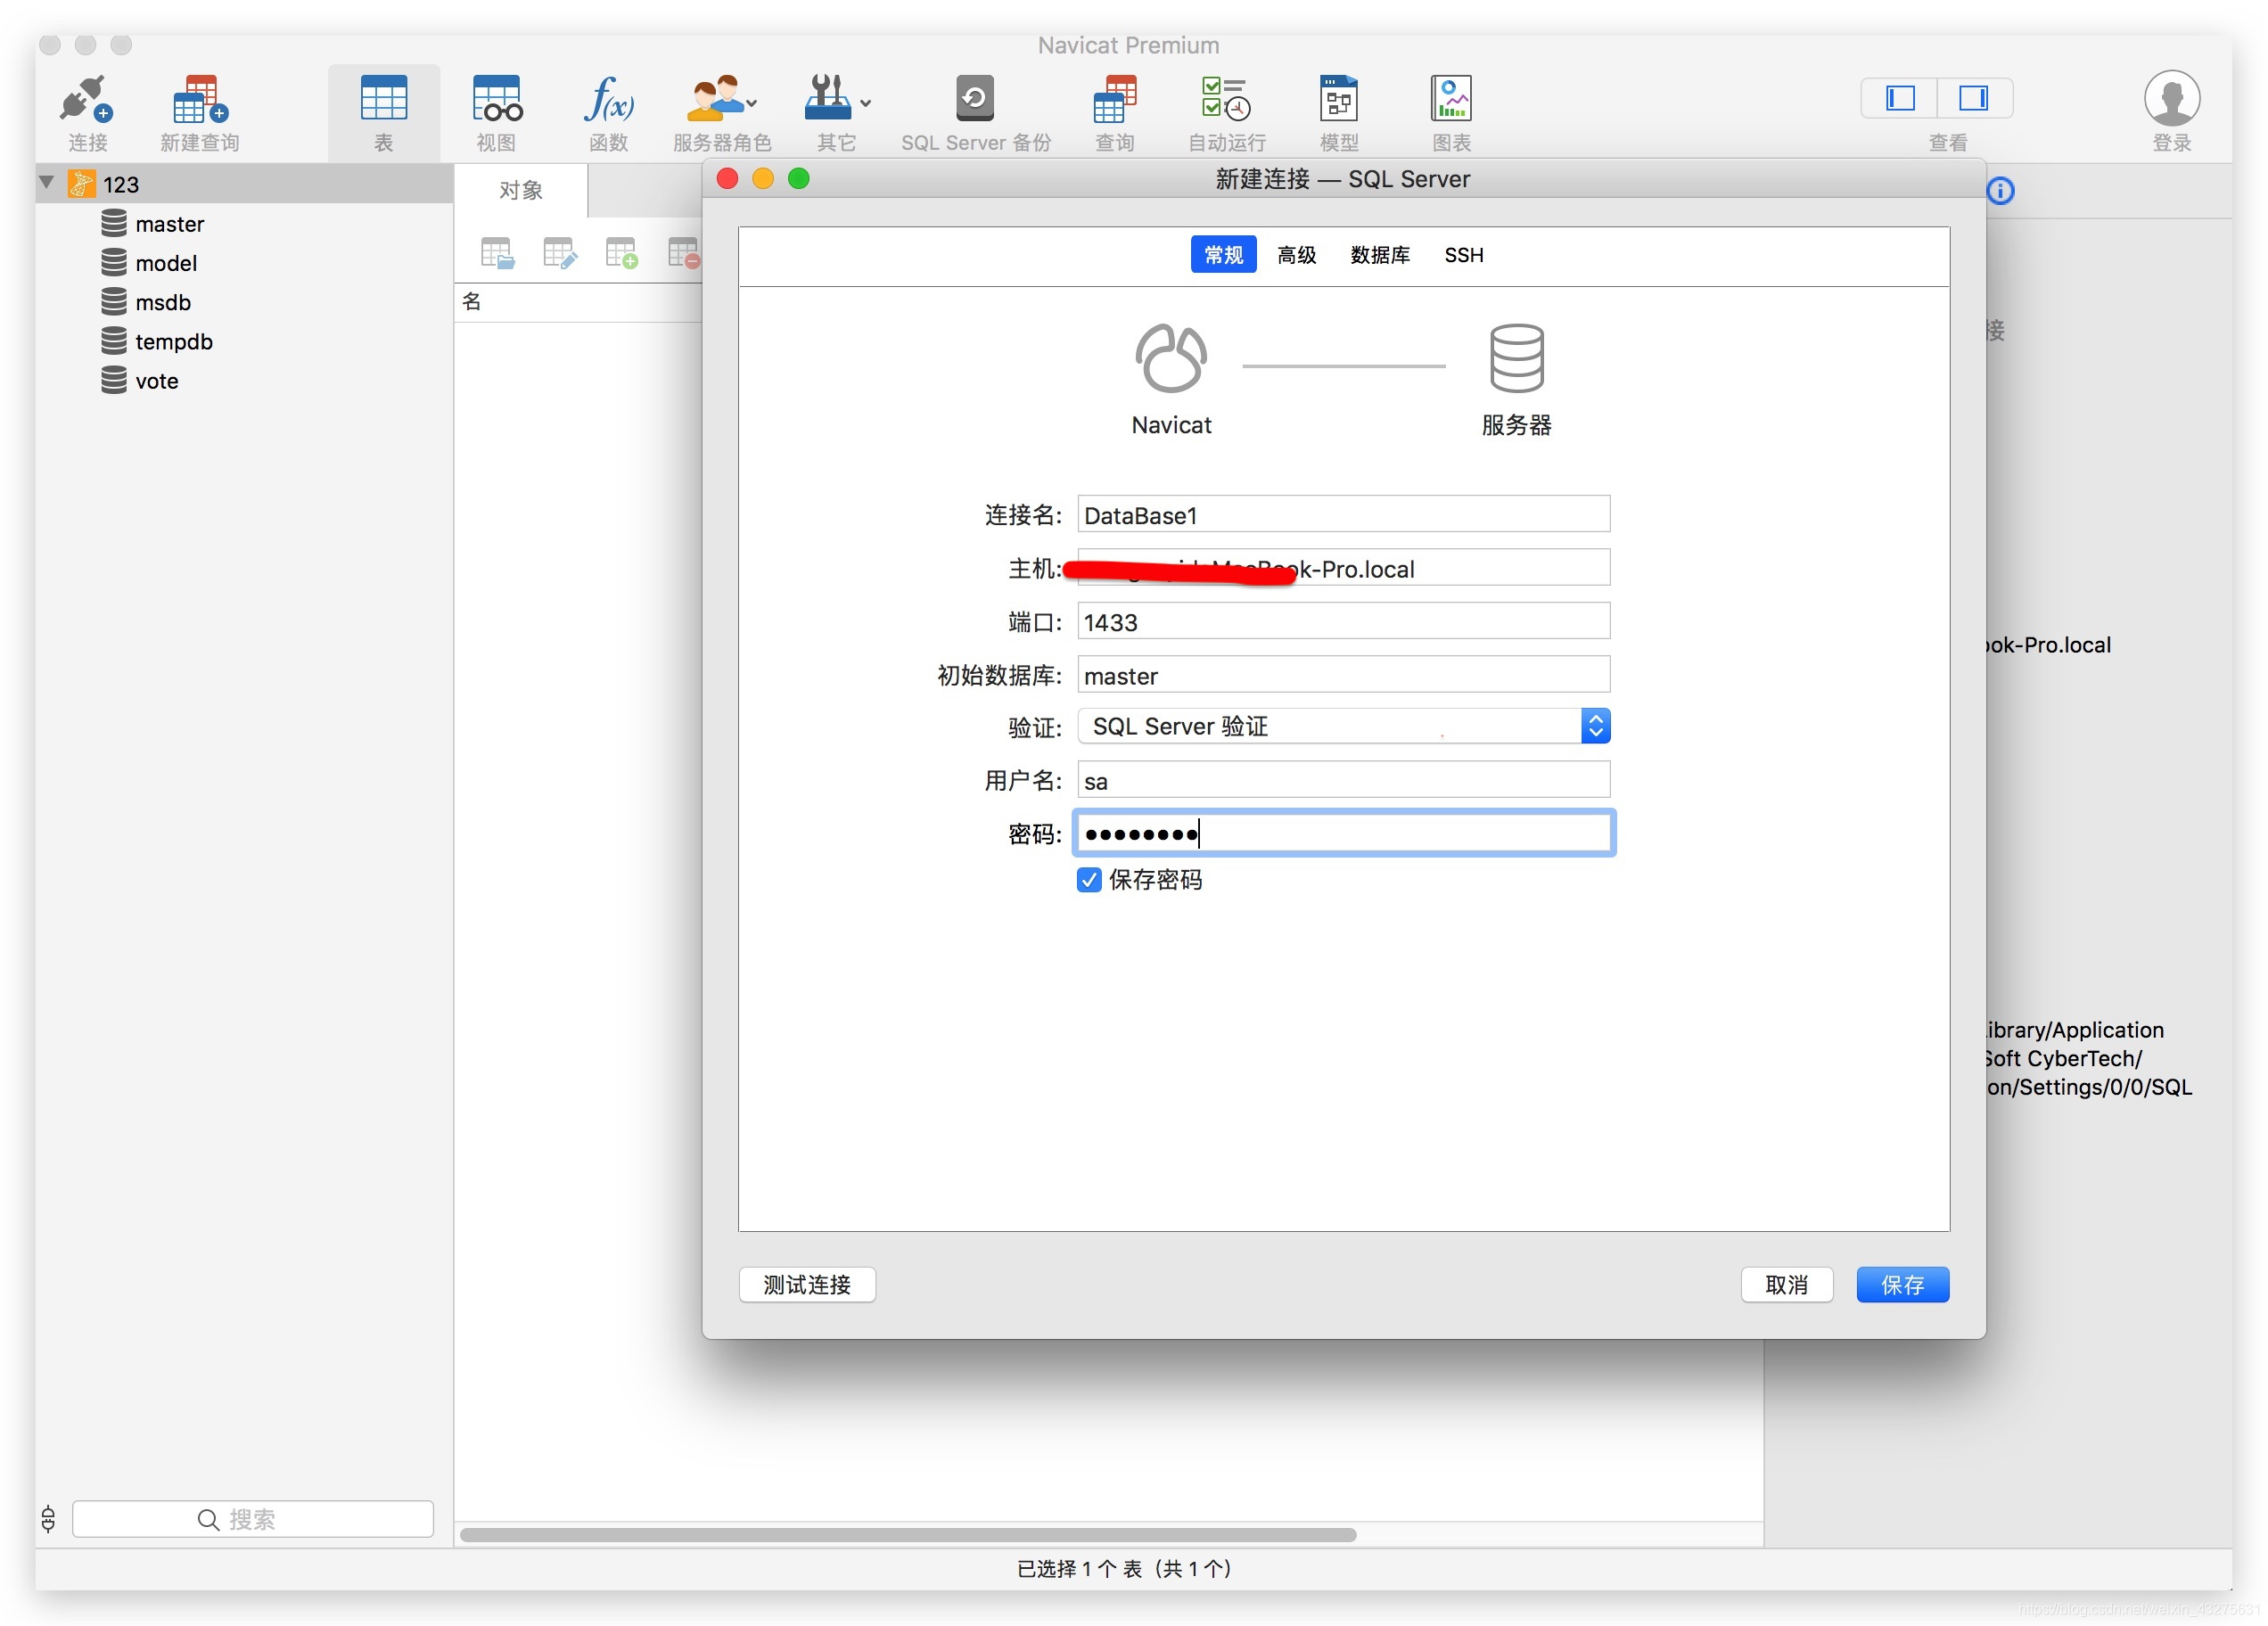The image size is (2268, 1626).
Task: Click the Query (查询) toolbar icon
Action: tap(1115, 99)
